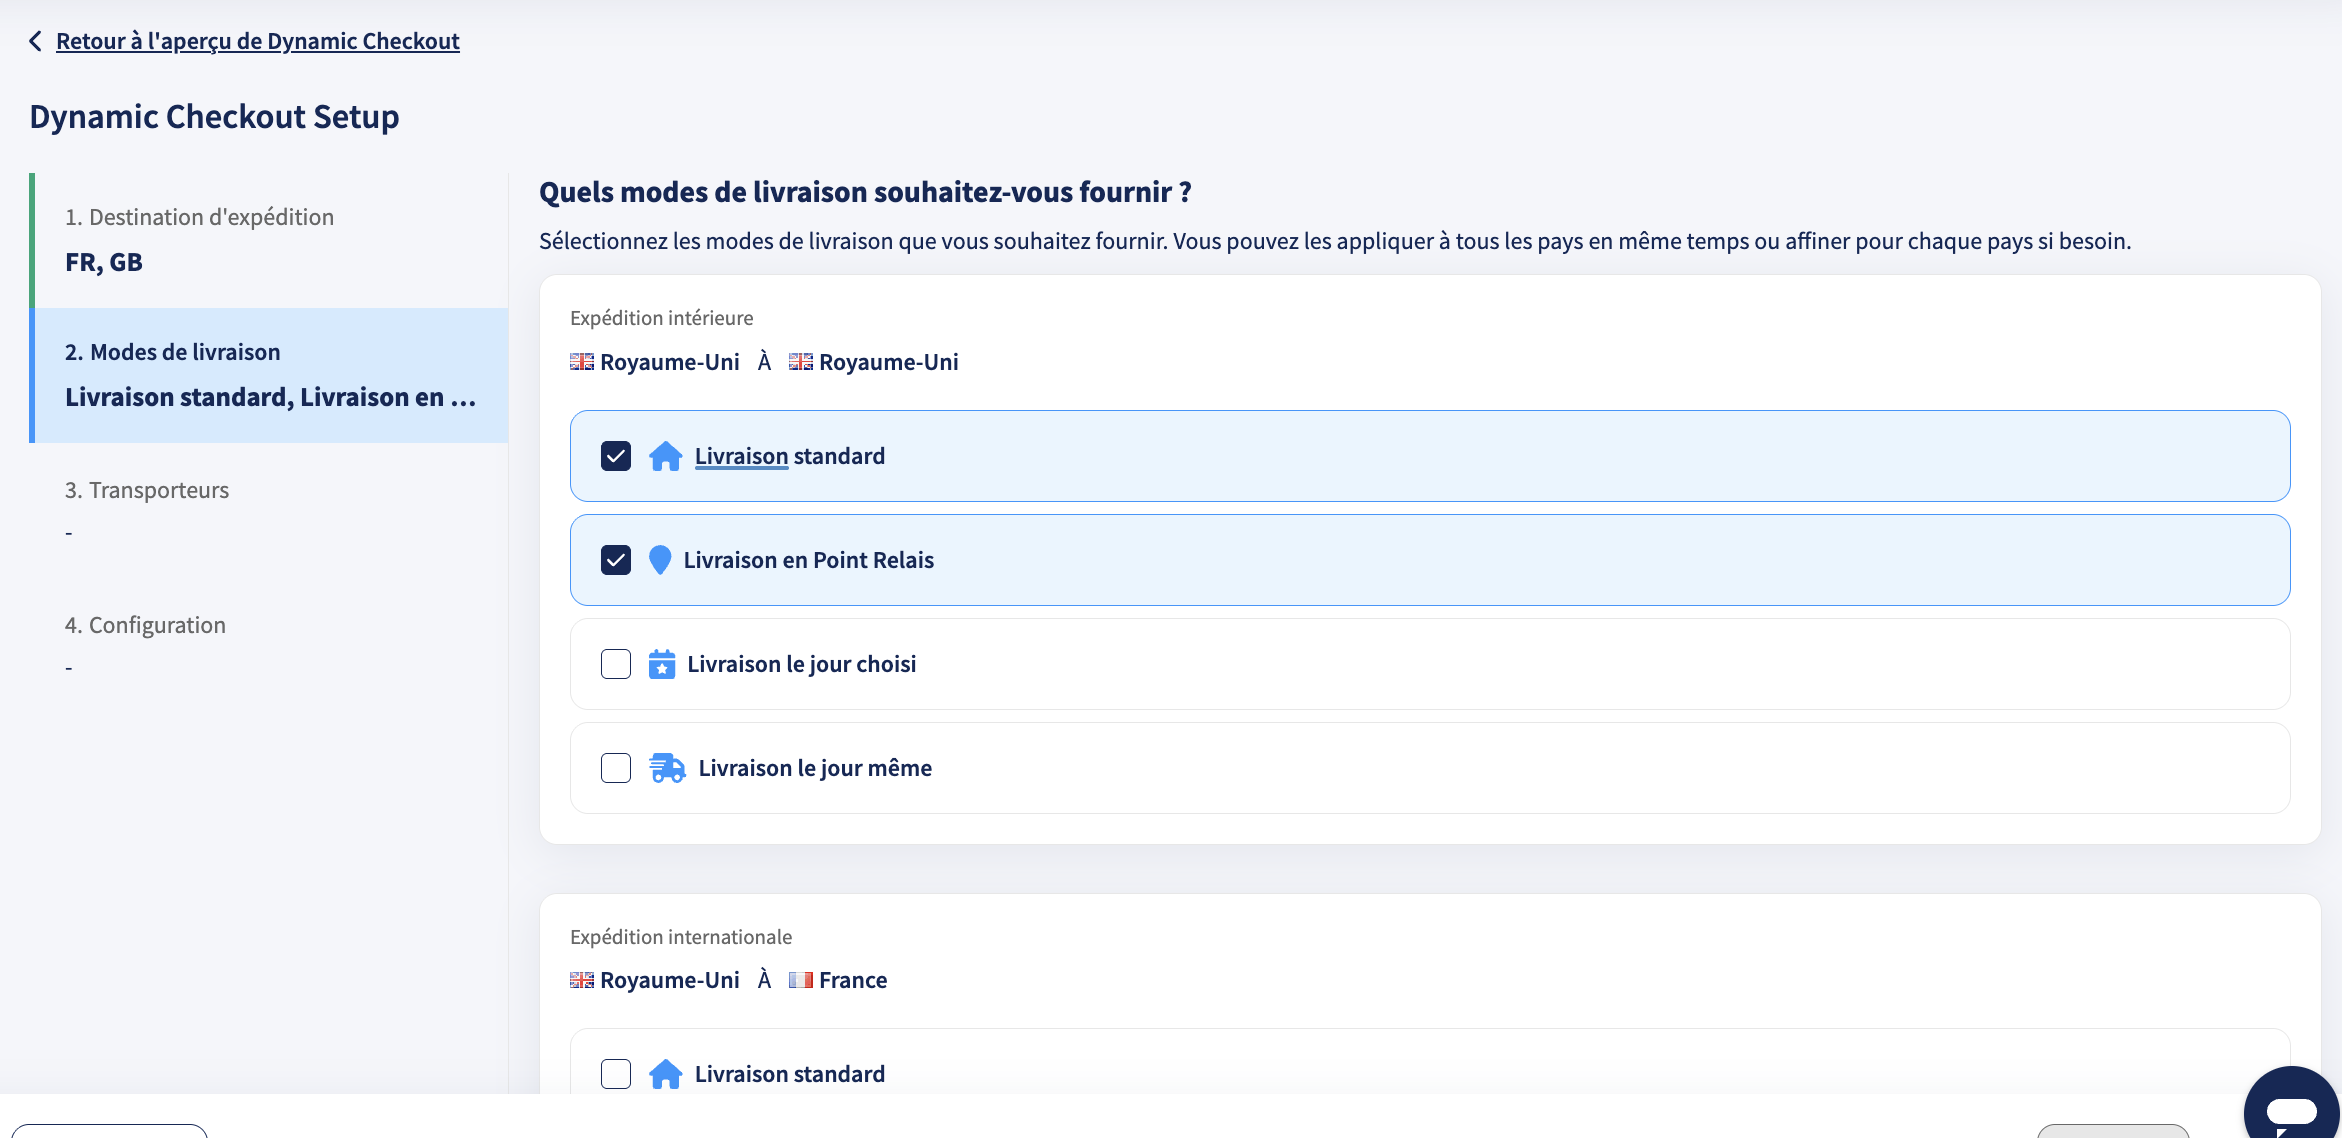Click FR, GB destination summary text
Image resolution: width=2342 pixels, height=1138 pixels.
[104, 262]
